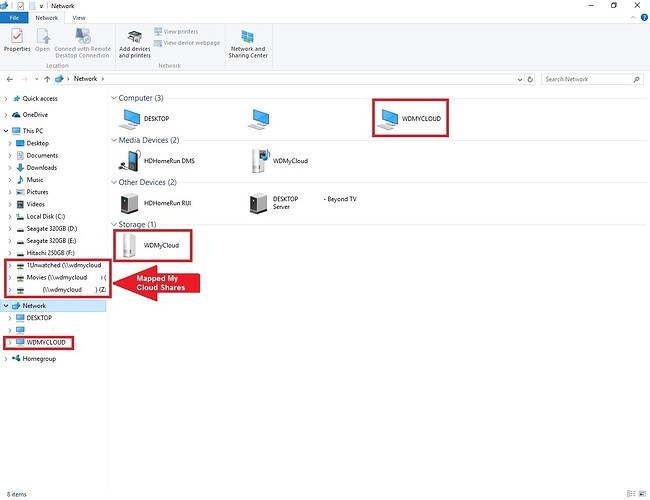Select WDMYCLOUD under Network in sidebar
The width and height of the screenshot is (650, 500).
(x=41, y=342)
